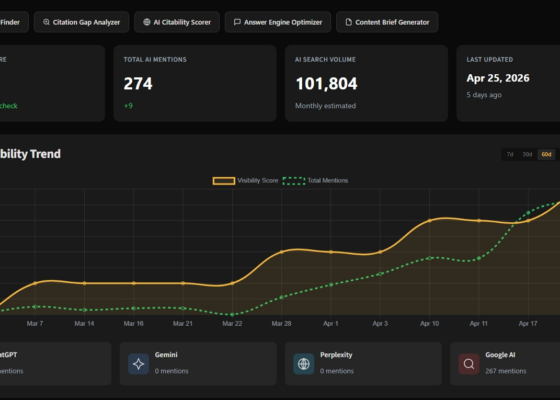Toggle the Visibility Score legend series
This screenshot has width=560, height=400.
[245, 181]
